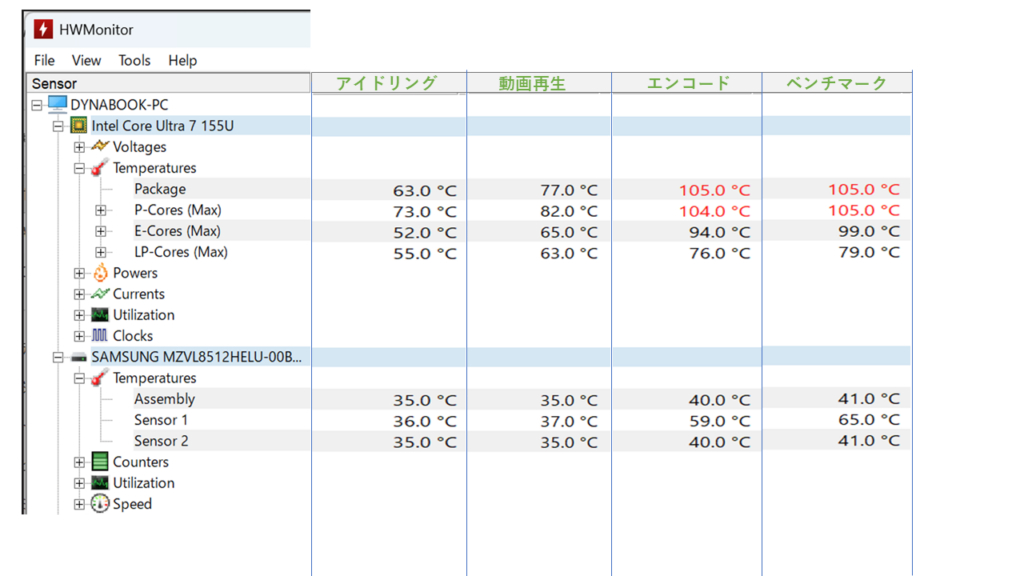This screenshot has width=1024, height=576.
Task: Click the Voltages lightning icon
Action: 99,147
